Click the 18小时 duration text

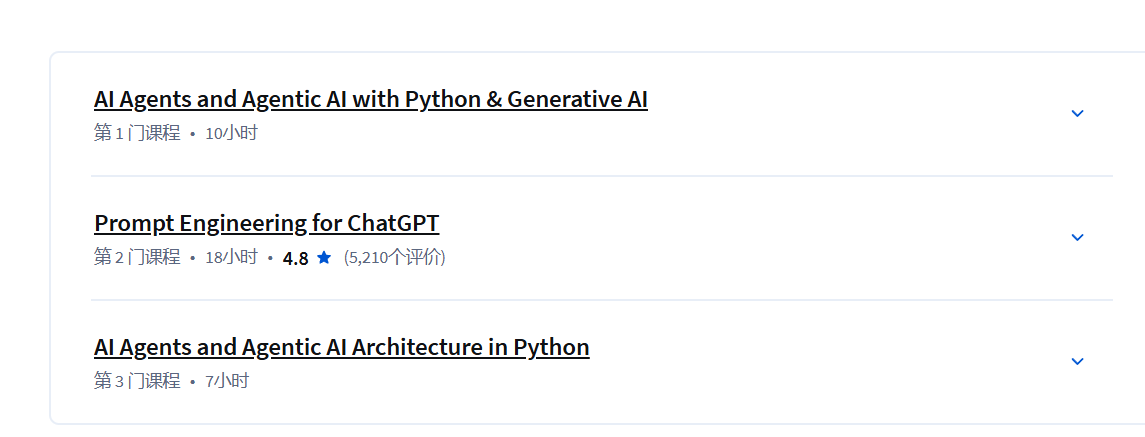click(x=231, y=257)
